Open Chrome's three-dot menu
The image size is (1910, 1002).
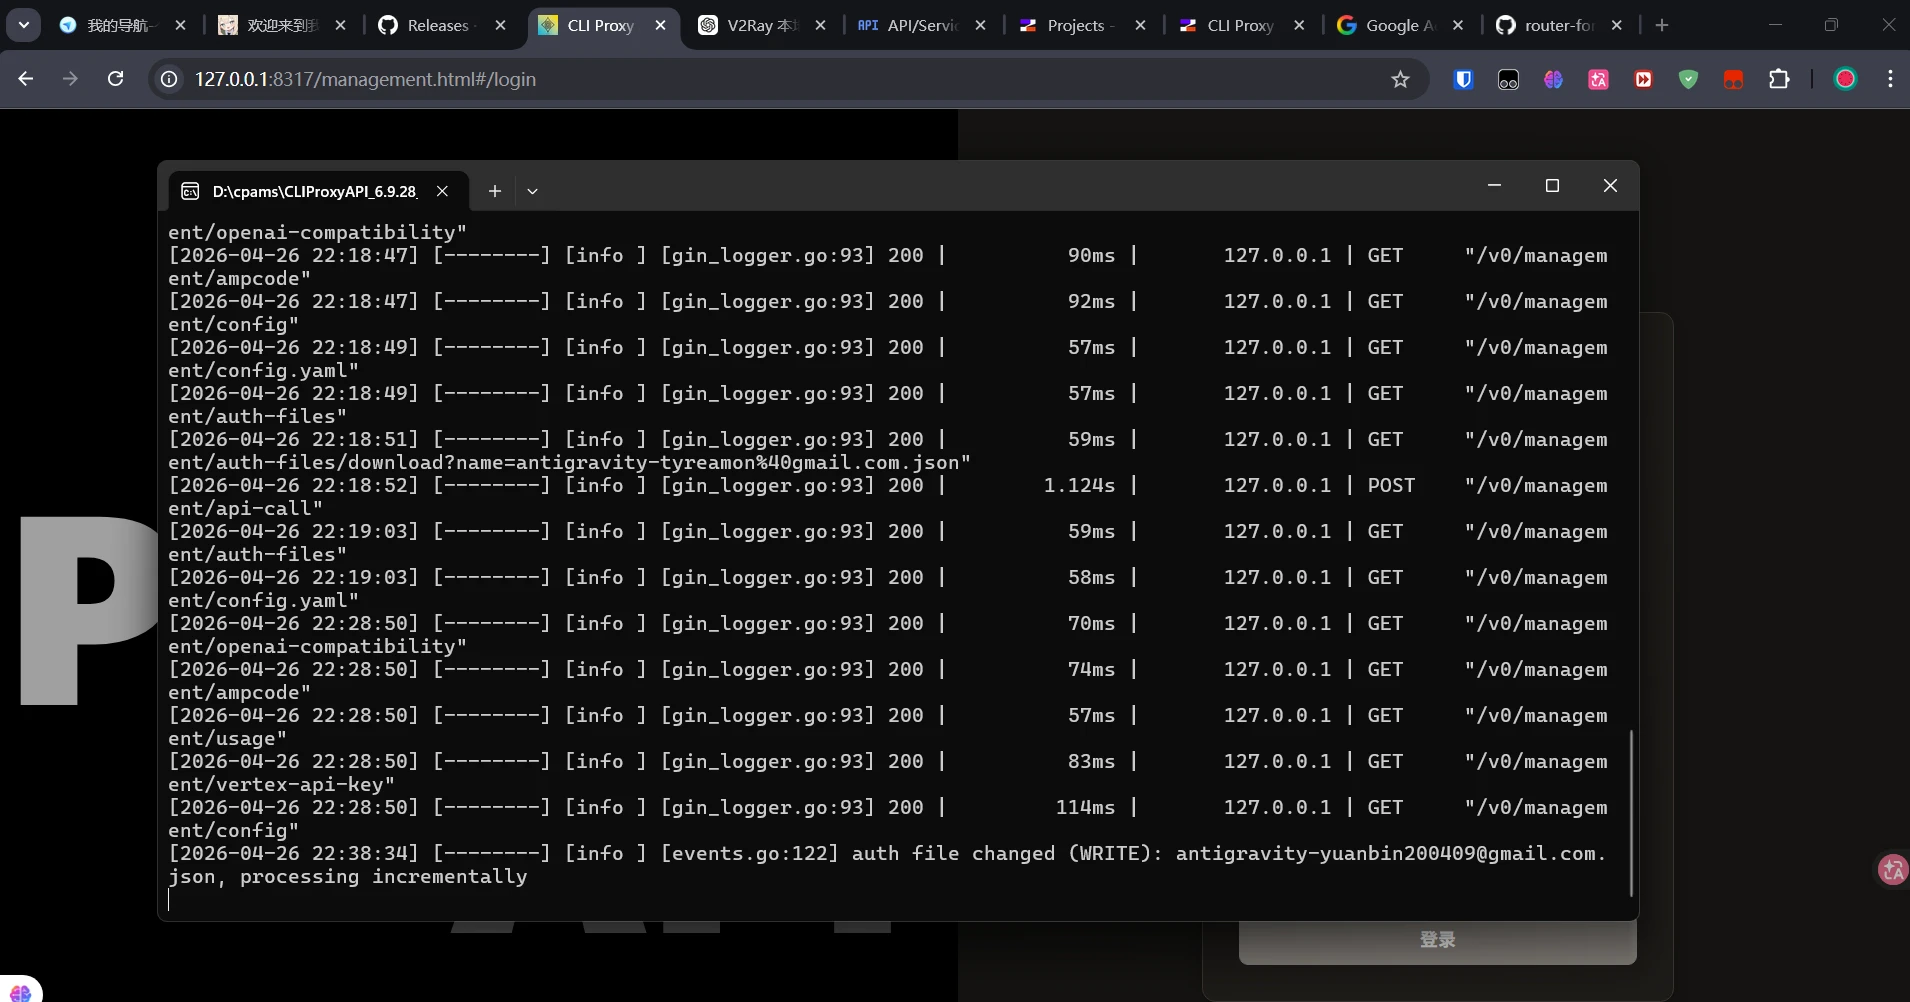pyautogui.click(x=1890, y=79)
